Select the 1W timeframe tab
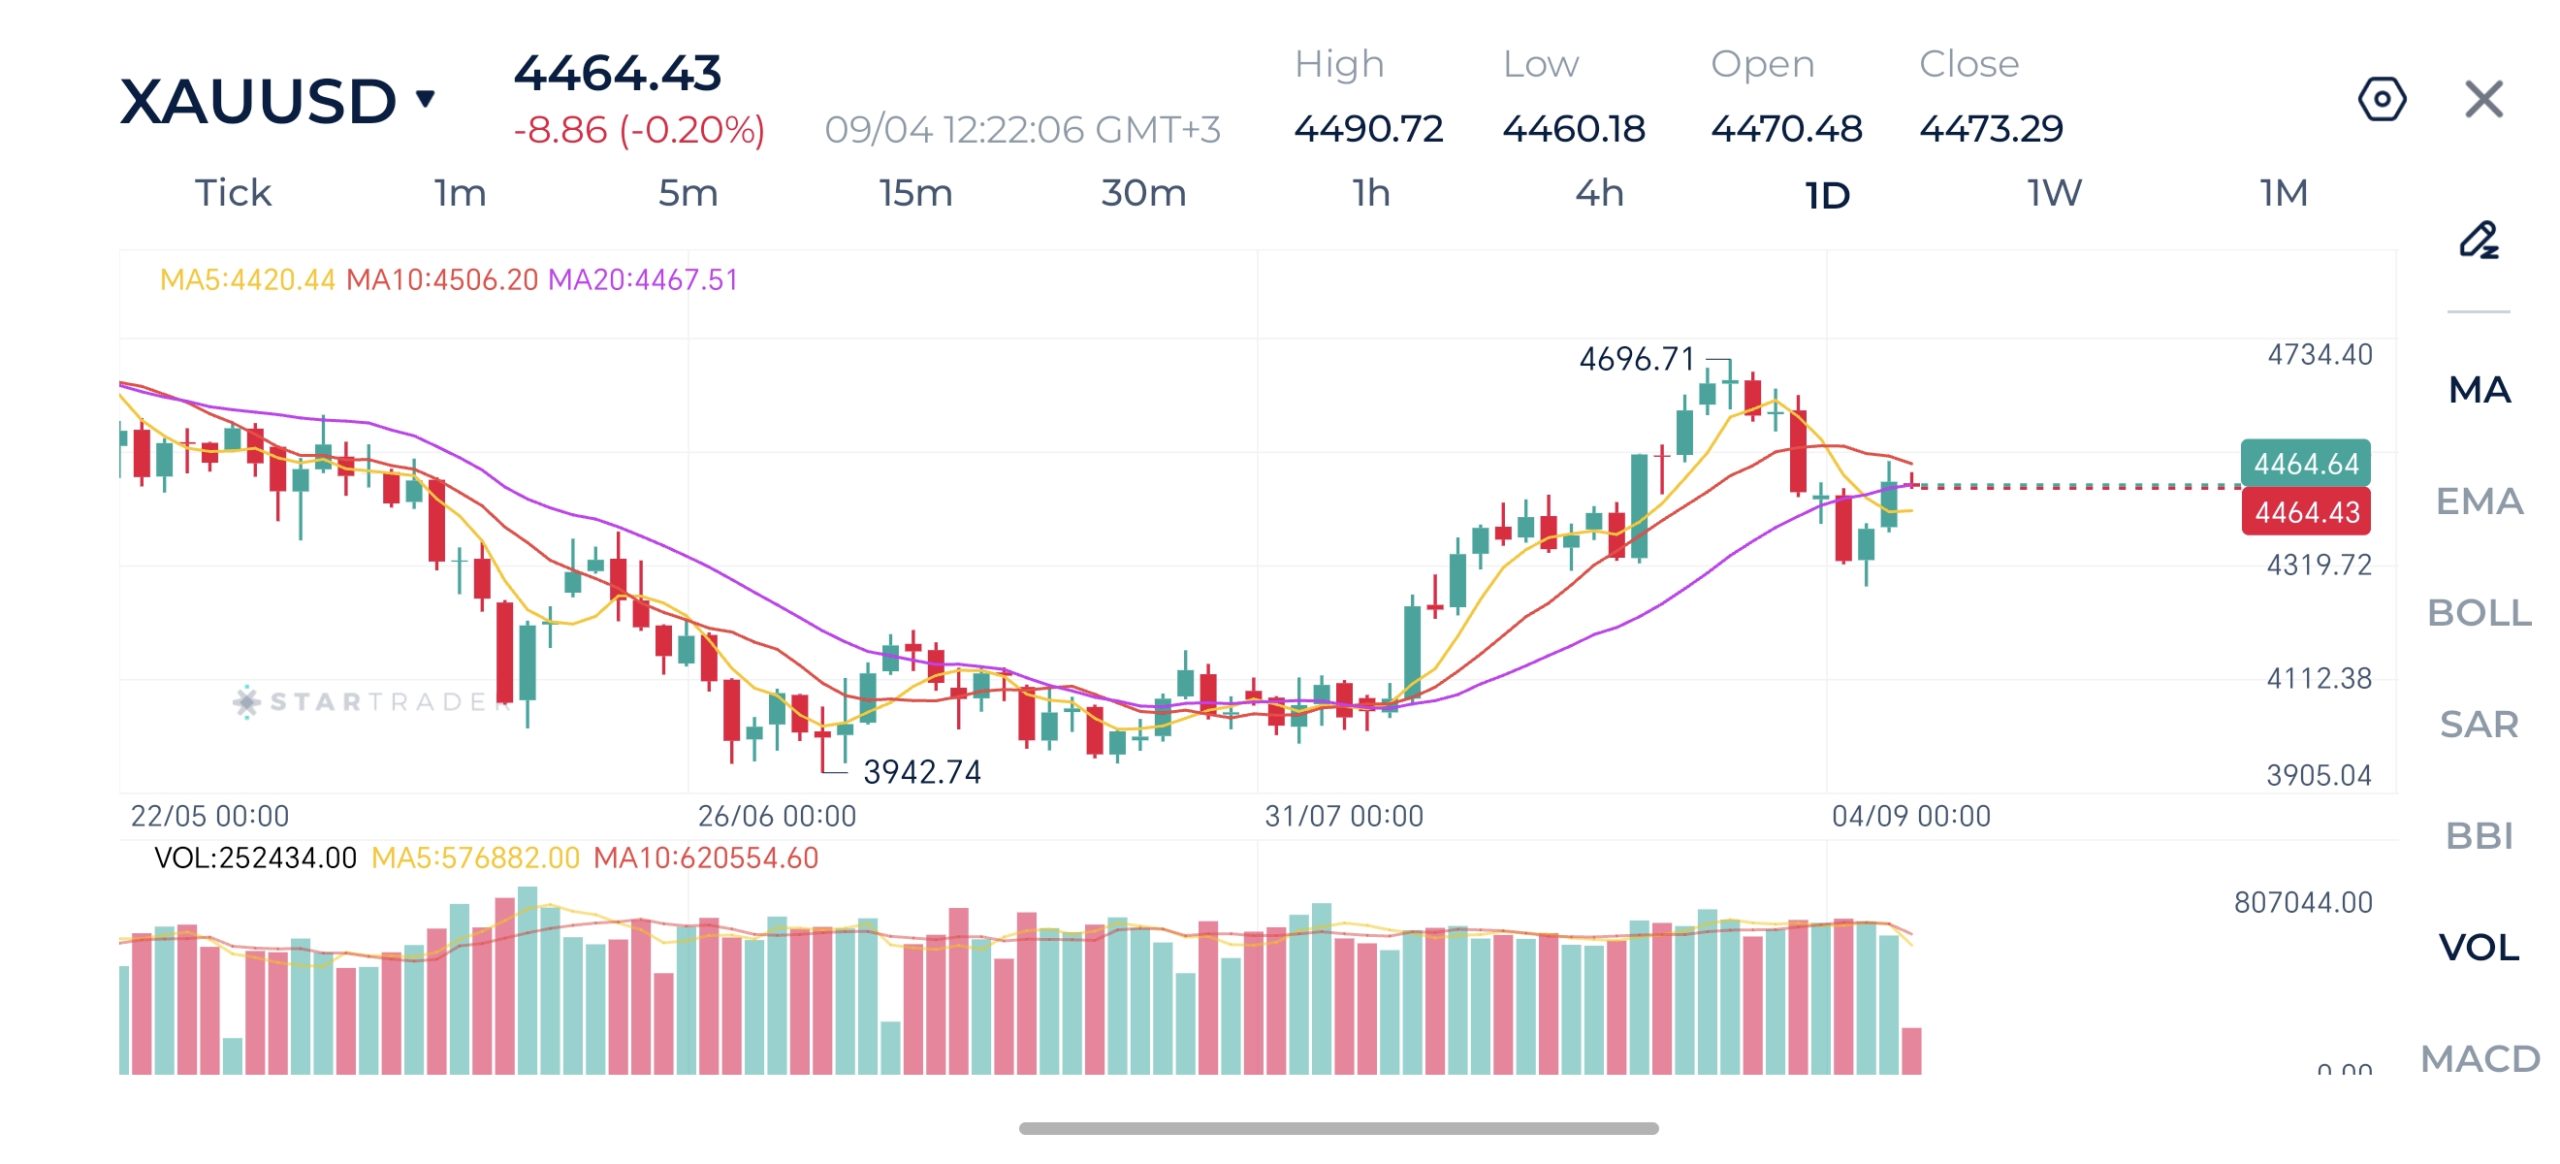 point(2054,192)
